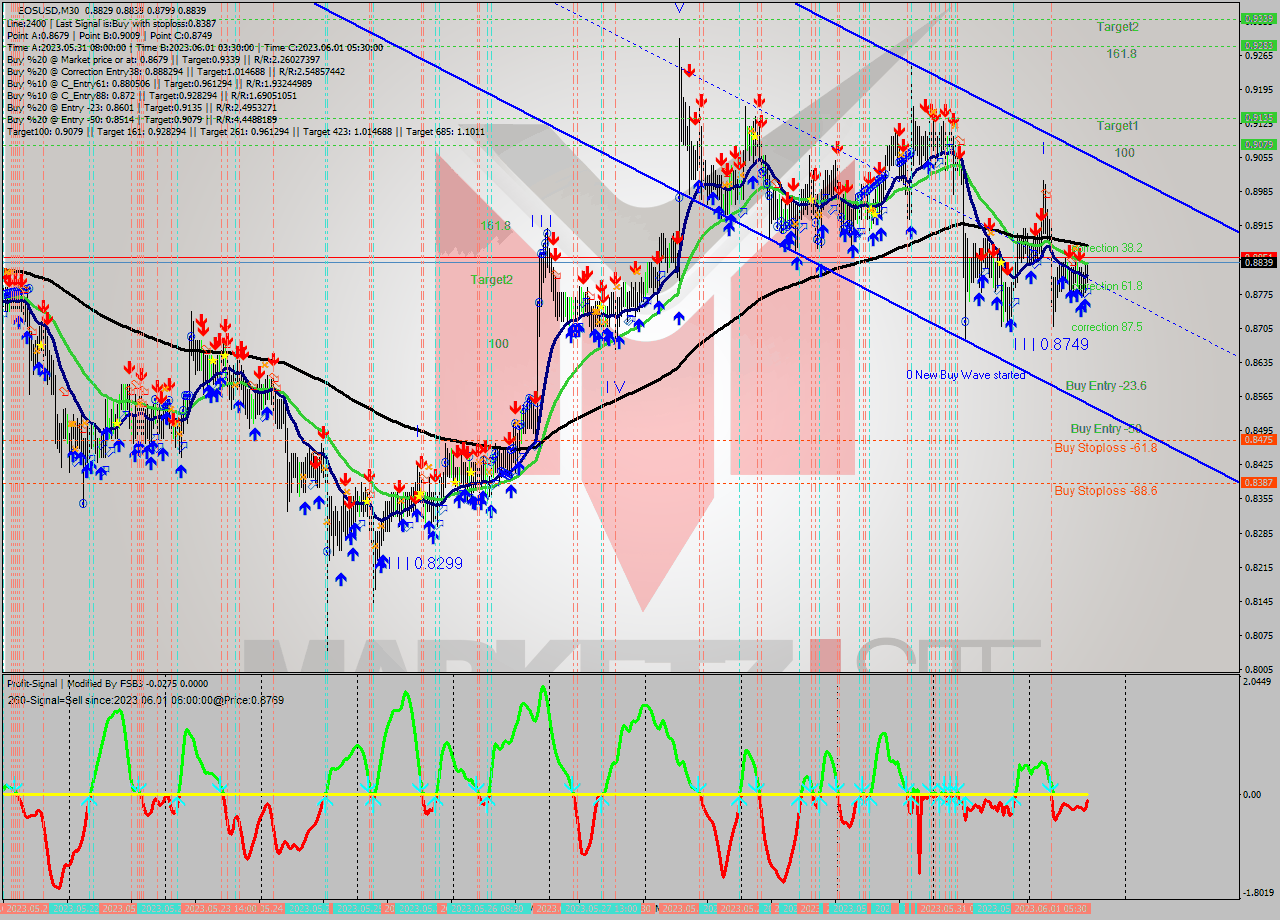The width and height of the screenshot is (1280, 920).
Task: Select the wave label I I I 0.8749
Action: [x=1050, y=344]
